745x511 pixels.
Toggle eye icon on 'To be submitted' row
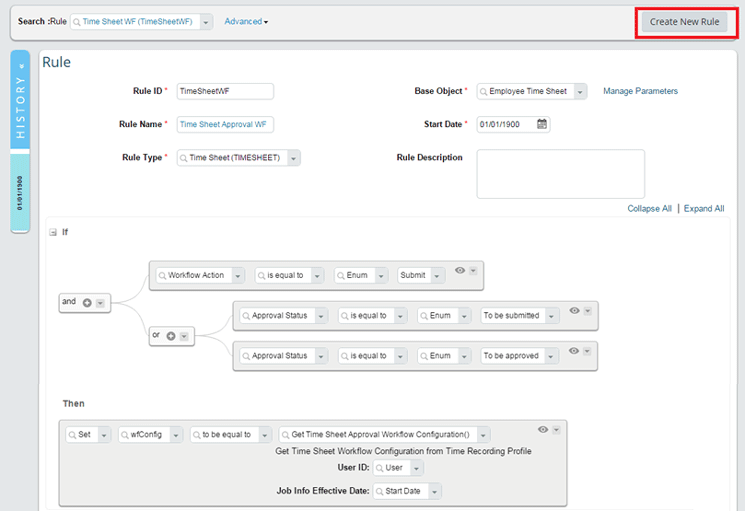pyautogui.click(x=574, y=311)
